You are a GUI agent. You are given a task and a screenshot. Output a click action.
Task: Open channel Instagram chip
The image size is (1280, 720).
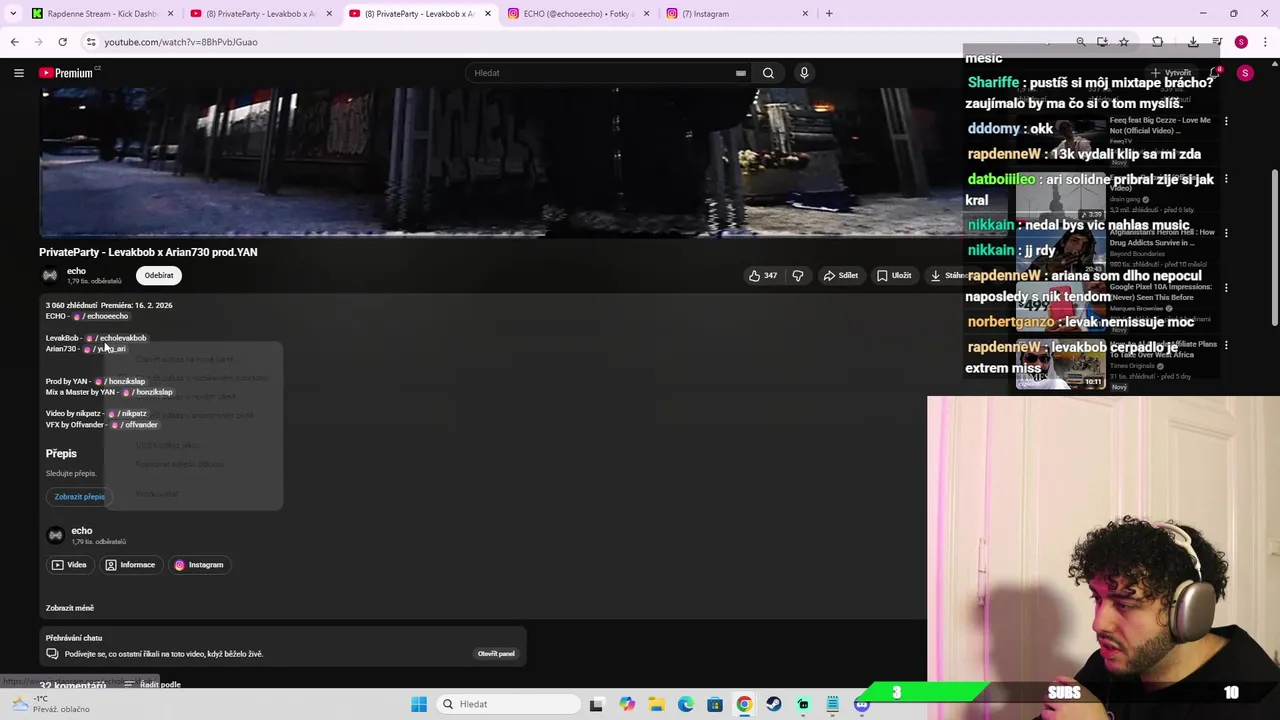pos(198,565)
